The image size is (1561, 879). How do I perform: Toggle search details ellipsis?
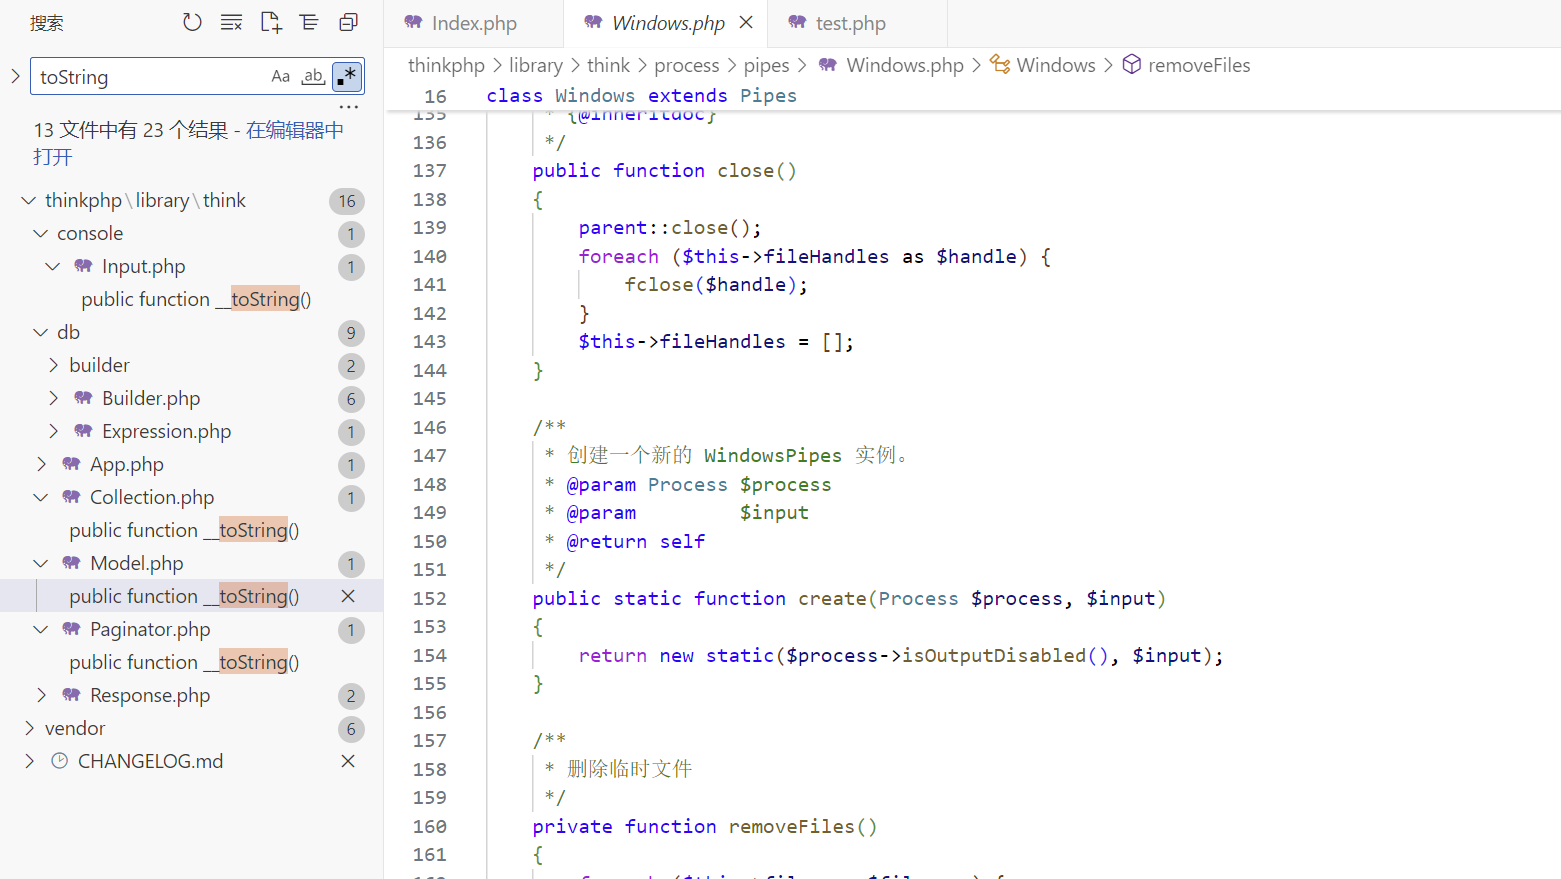click(x=348, y=106)
